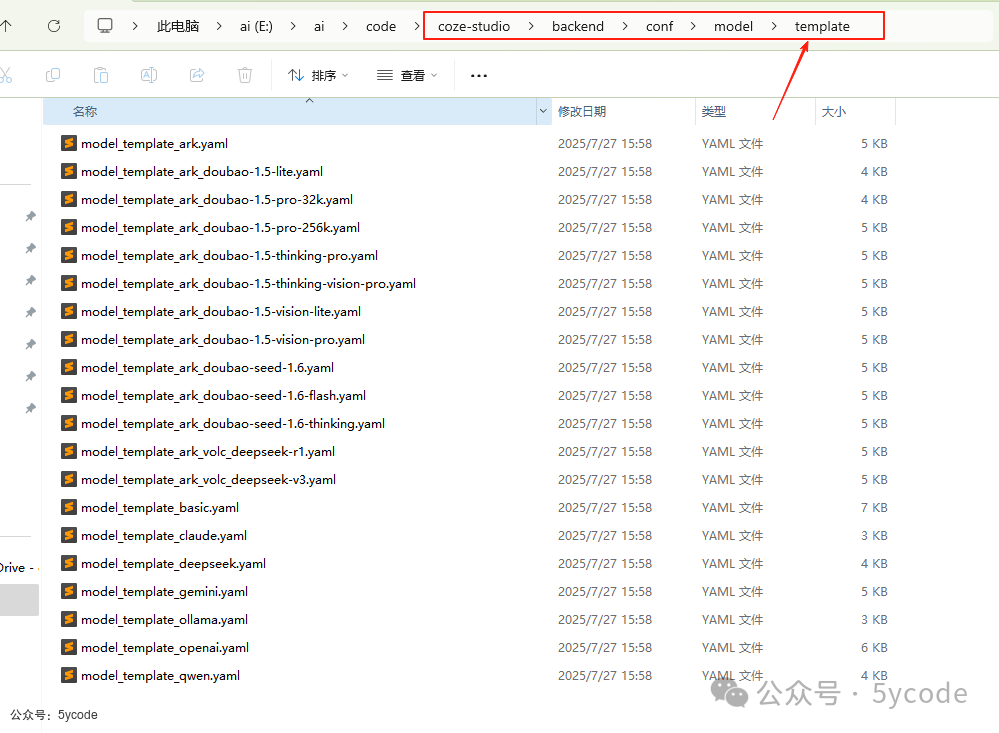Viewport: 999px width, 733px height.
Task: Click the date cell of model_template_ark.yaml
Action: pos(605,144)
